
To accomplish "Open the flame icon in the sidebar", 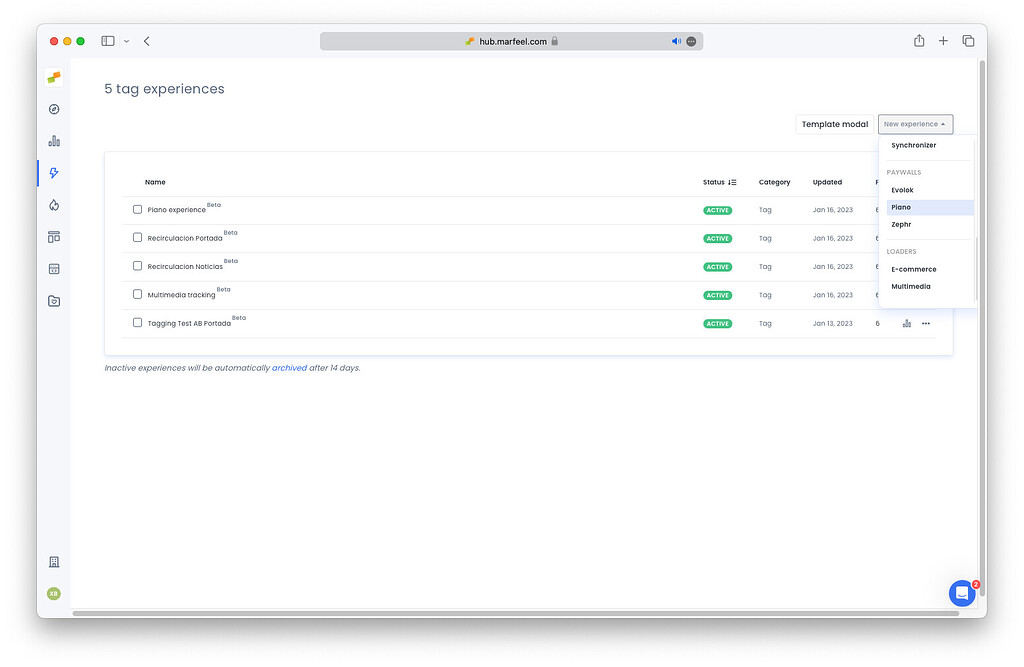I will 53,204.
